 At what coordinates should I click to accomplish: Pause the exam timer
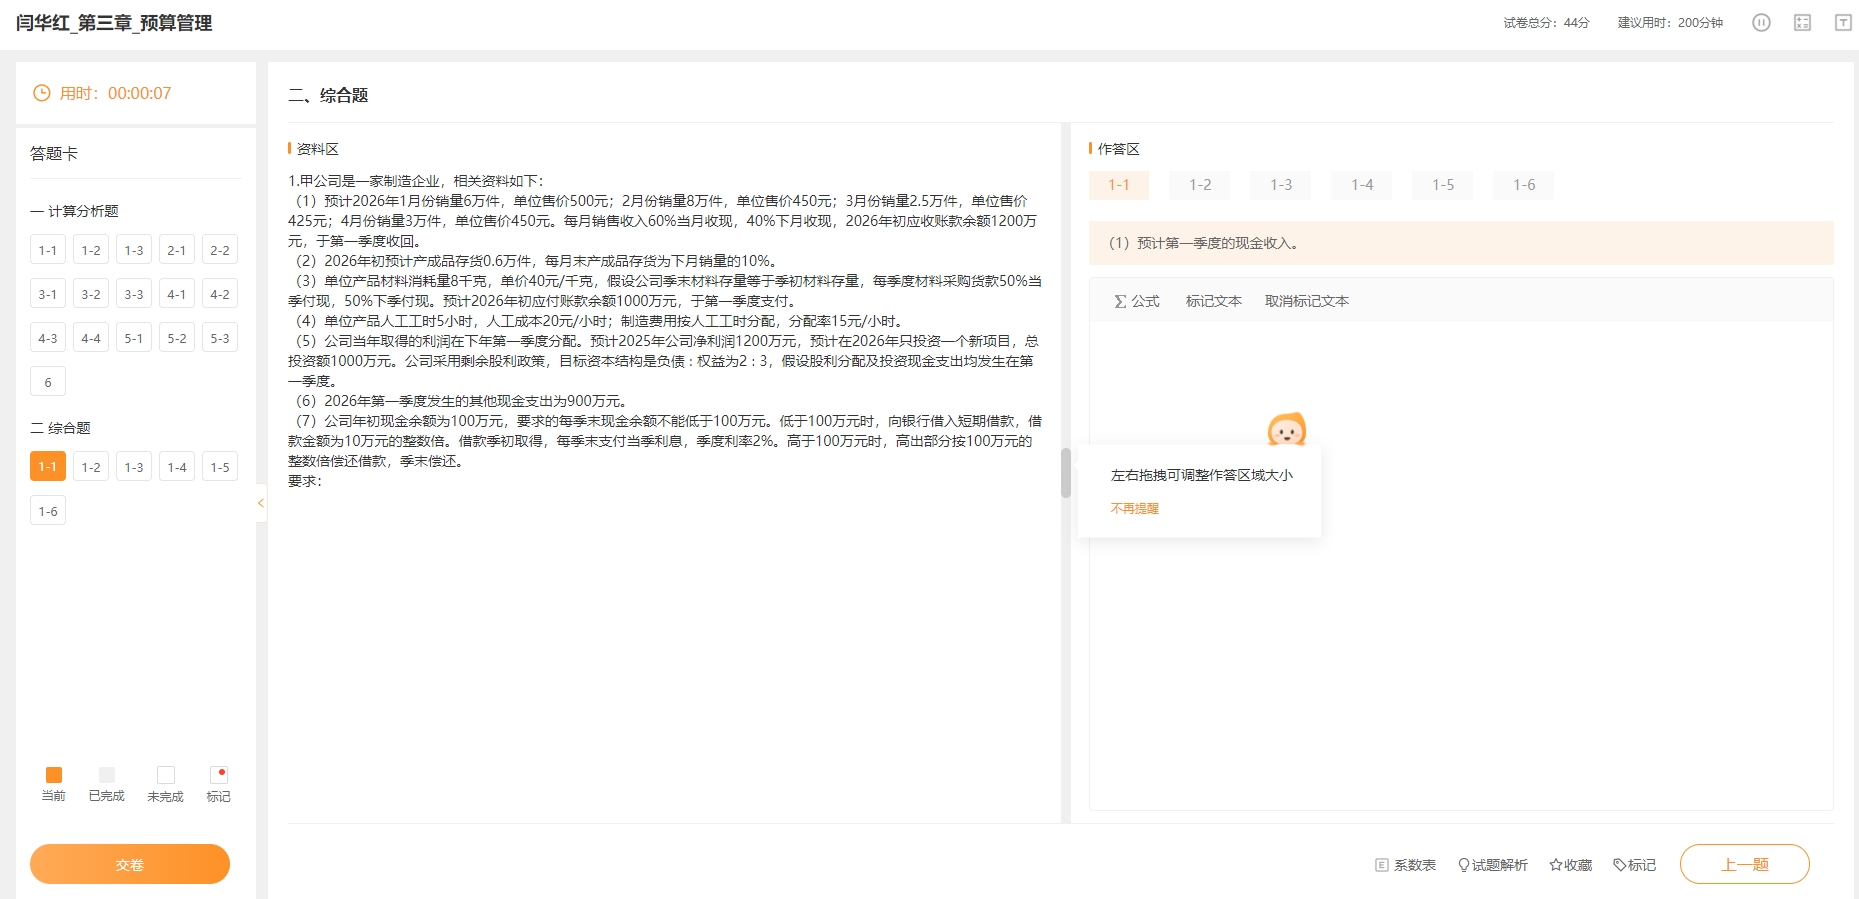point(1761,23)
